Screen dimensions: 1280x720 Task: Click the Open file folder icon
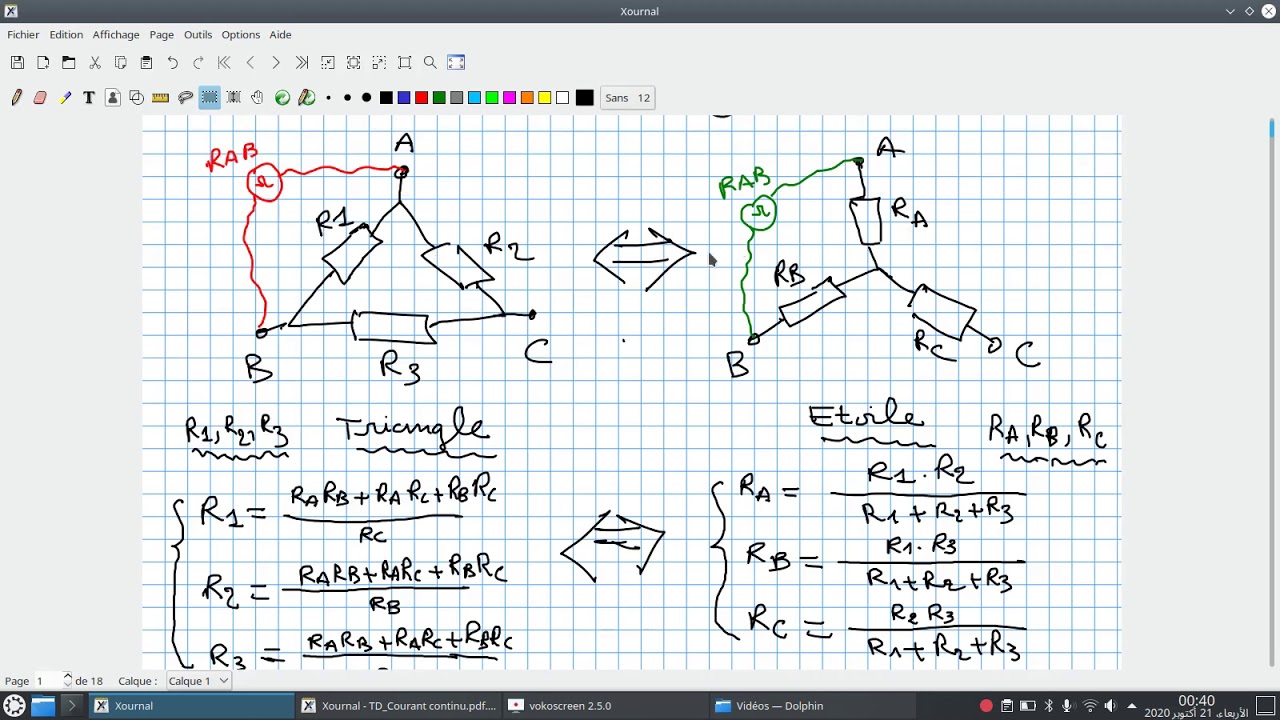pyautogui.click(x=69, y=62)
